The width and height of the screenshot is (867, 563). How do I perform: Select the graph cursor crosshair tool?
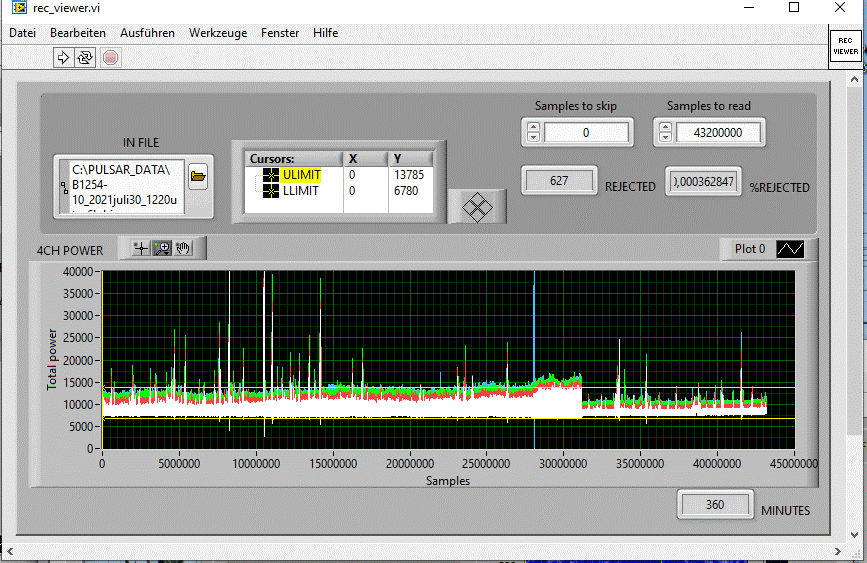pos(141,248)
